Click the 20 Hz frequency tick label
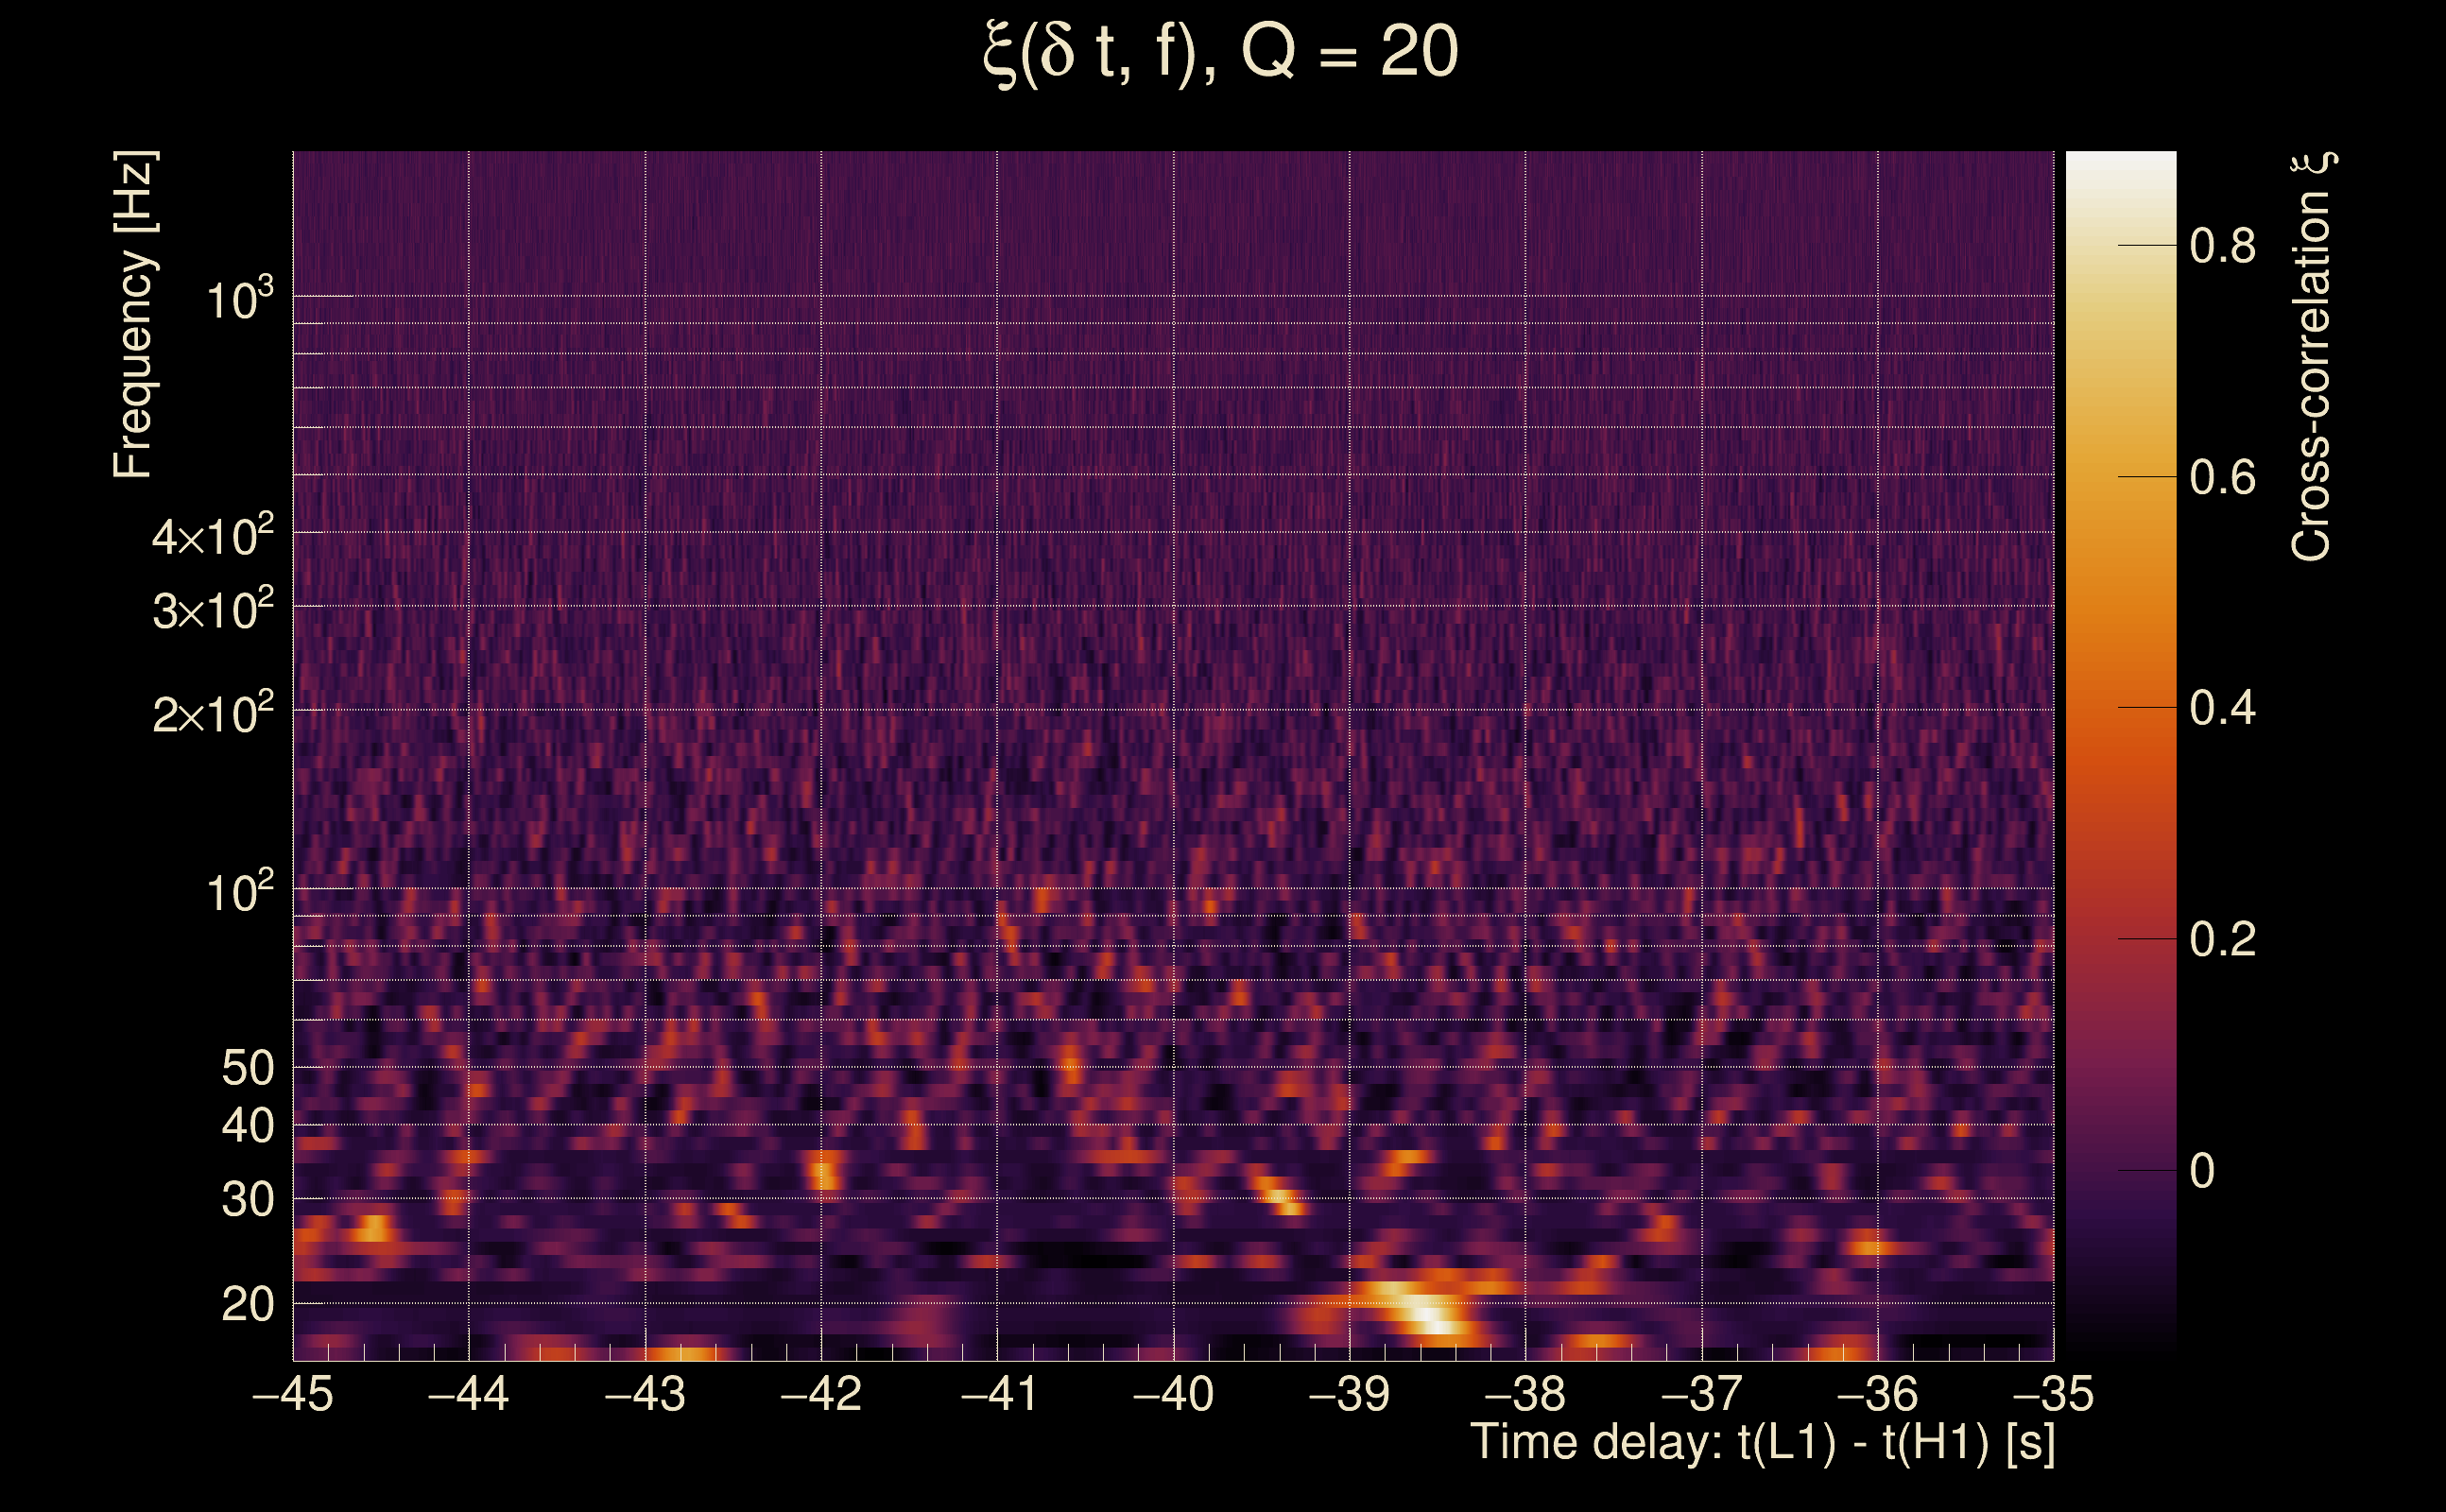Viewport: 2446px width, 1512px height. [247, 1304]
